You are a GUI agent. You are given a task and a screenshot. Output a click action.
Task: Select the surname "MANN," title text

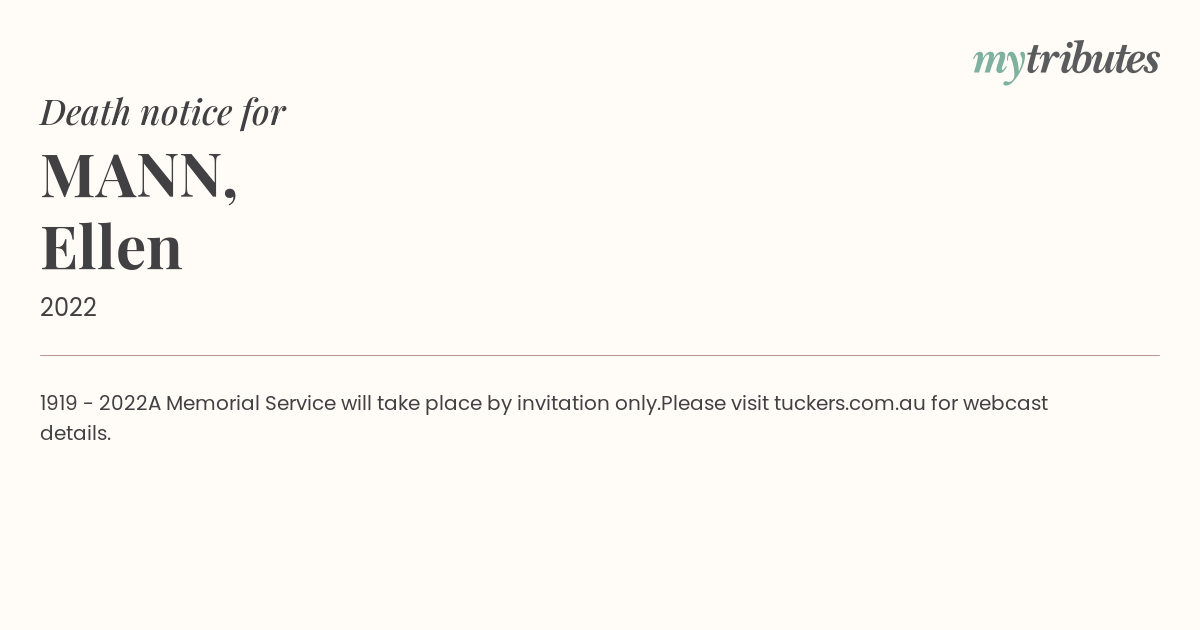click(x=139, y=175)
